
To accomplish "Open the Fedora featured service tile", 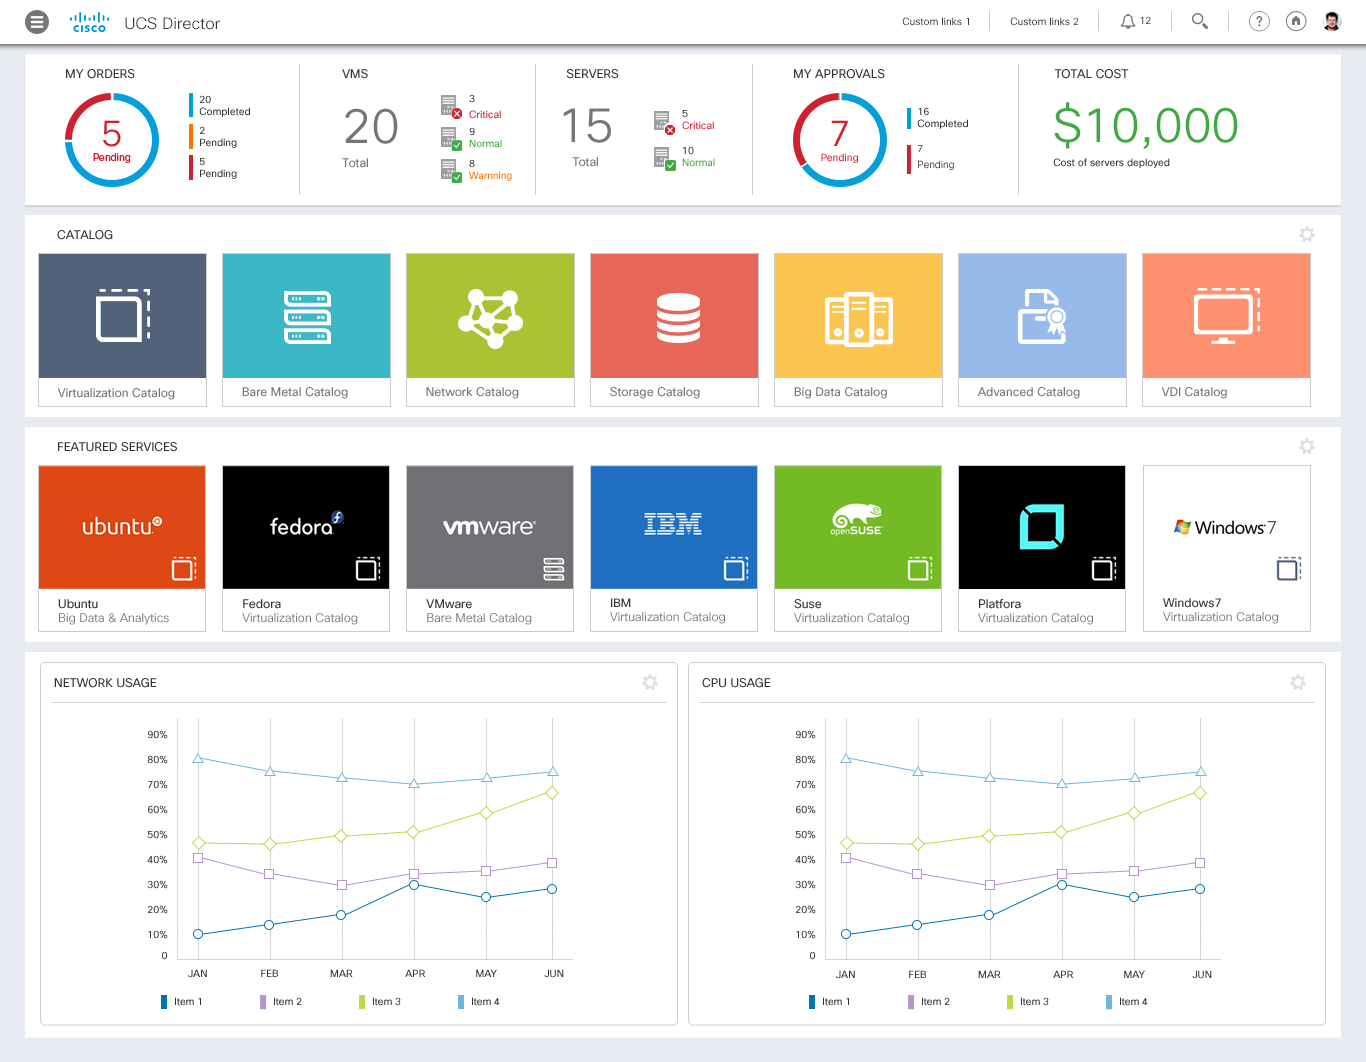I will tap(306, 548).
